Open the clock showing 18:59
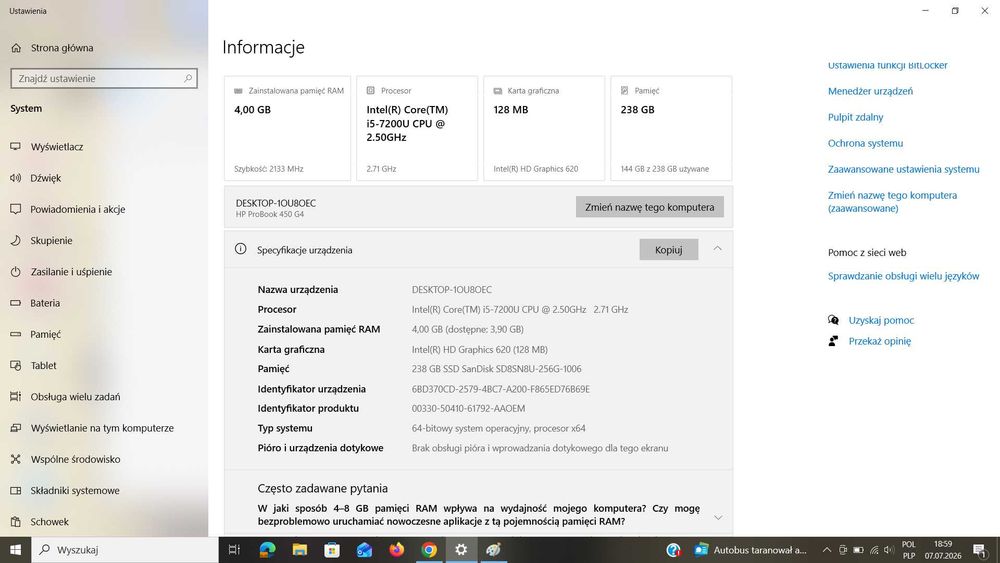The width and height of the screenshot is (1000, 563). (x=943, y=550)
